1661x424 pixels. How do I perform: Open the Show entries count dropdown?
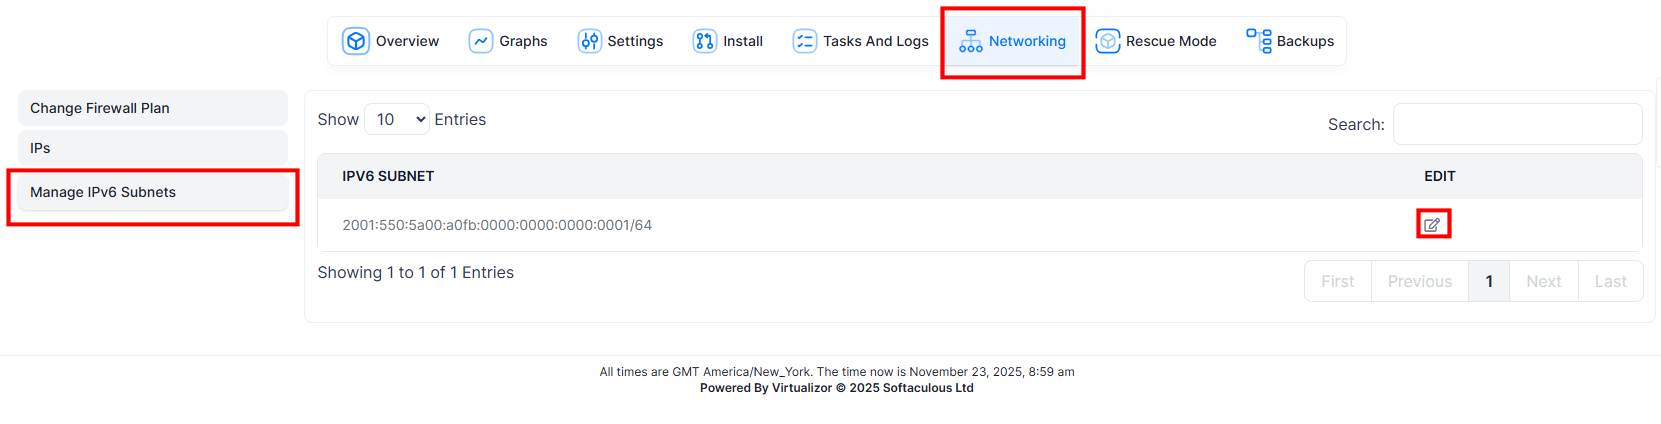pos(397,119)
